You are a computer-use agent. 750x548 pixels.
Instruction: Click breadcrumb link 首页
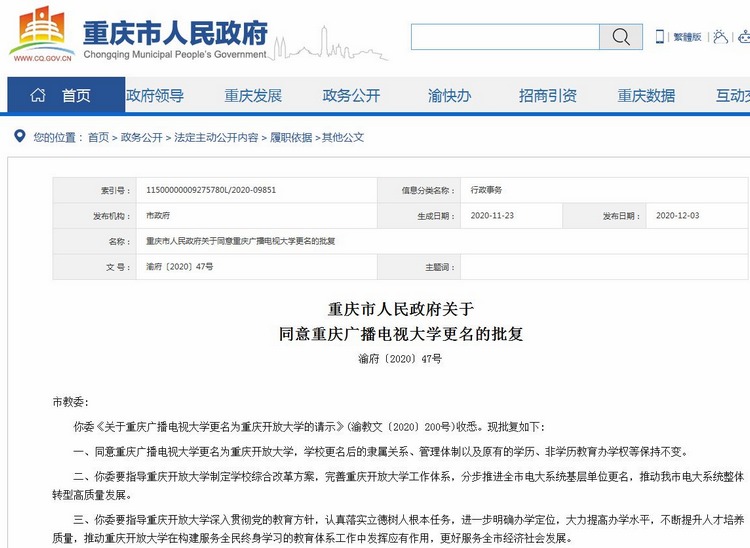click(99, 138)
